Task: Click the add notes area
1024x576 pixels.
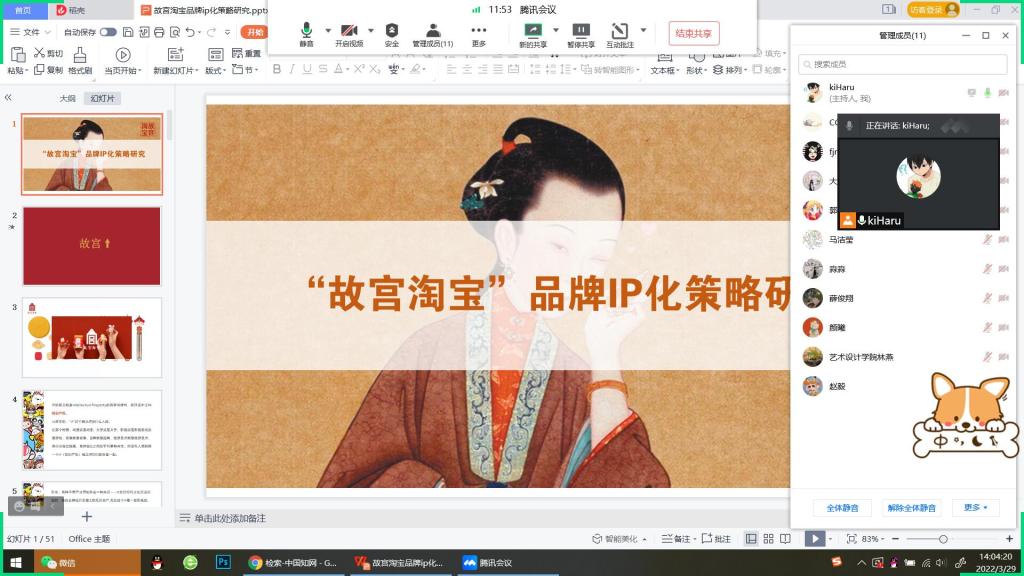Action: click(230, 518)
